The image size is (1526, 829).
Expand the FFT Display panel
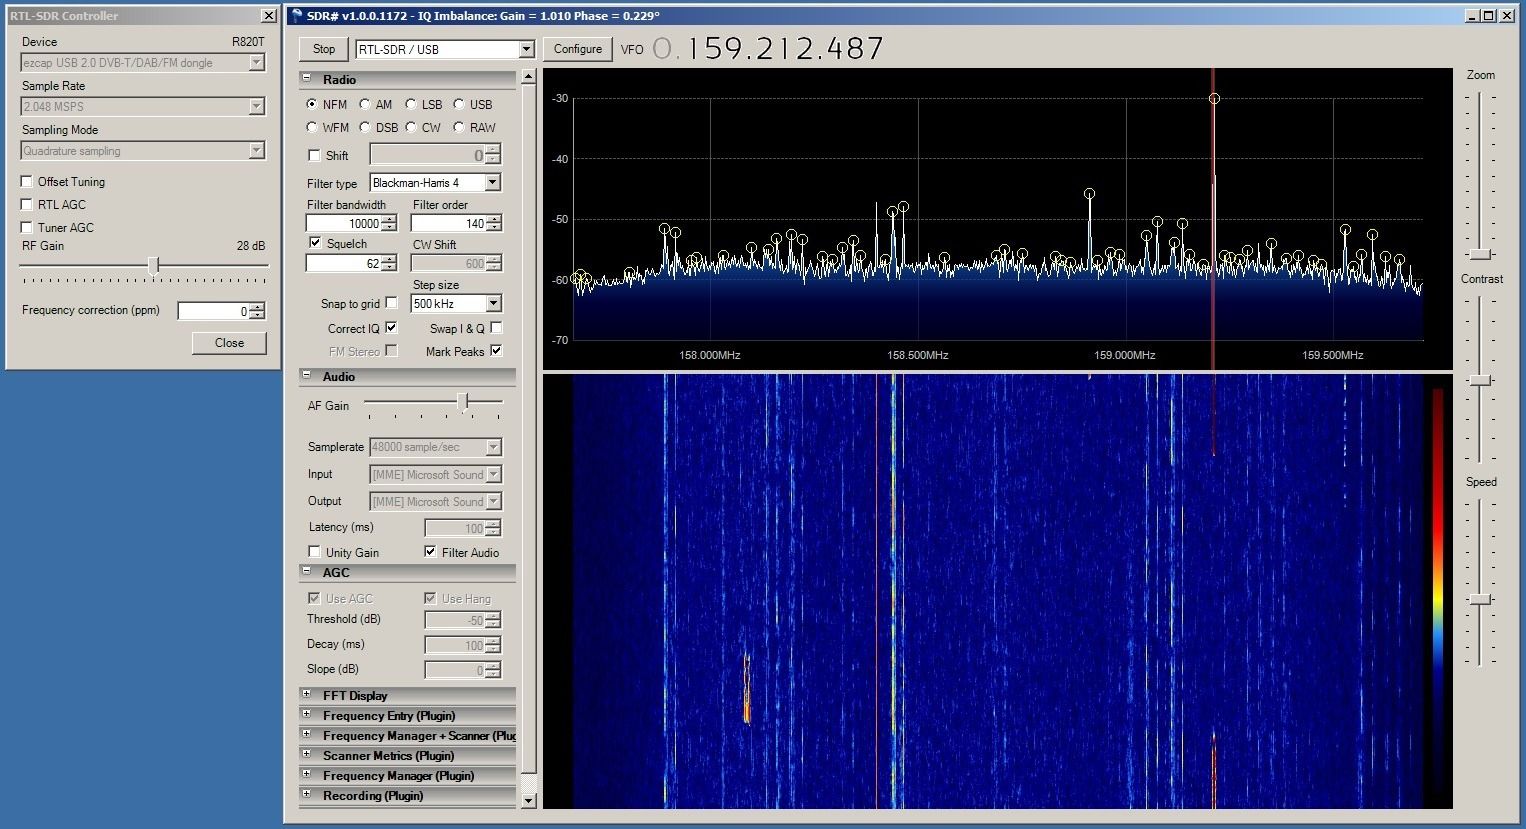click(306, 694)
